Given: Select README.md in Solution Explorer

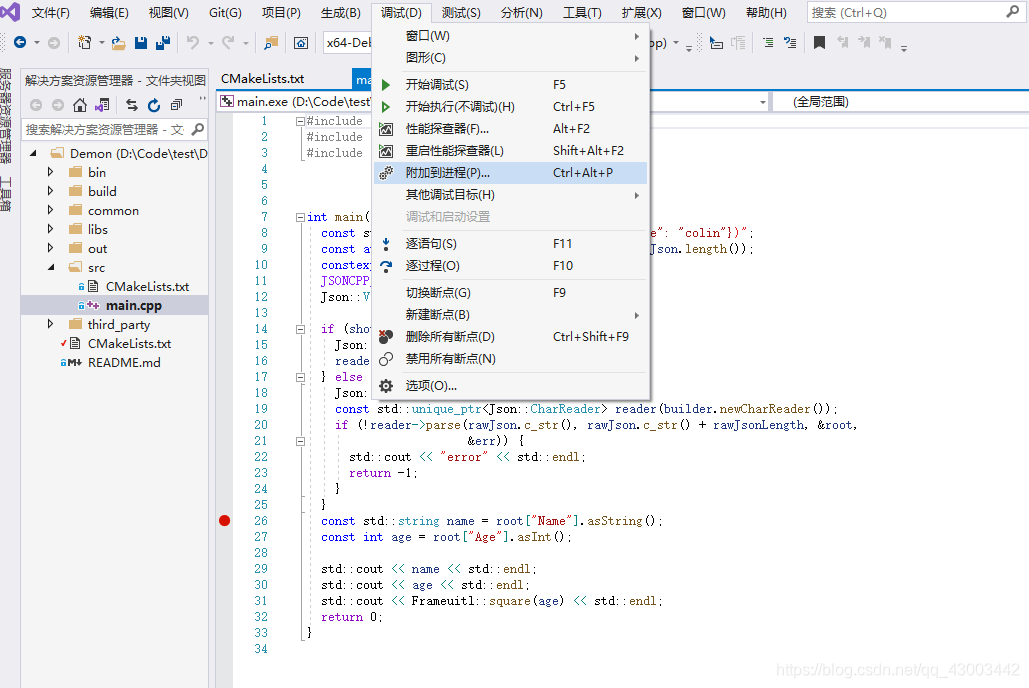Looking at the screenshot, I should [x=124, y=362].
